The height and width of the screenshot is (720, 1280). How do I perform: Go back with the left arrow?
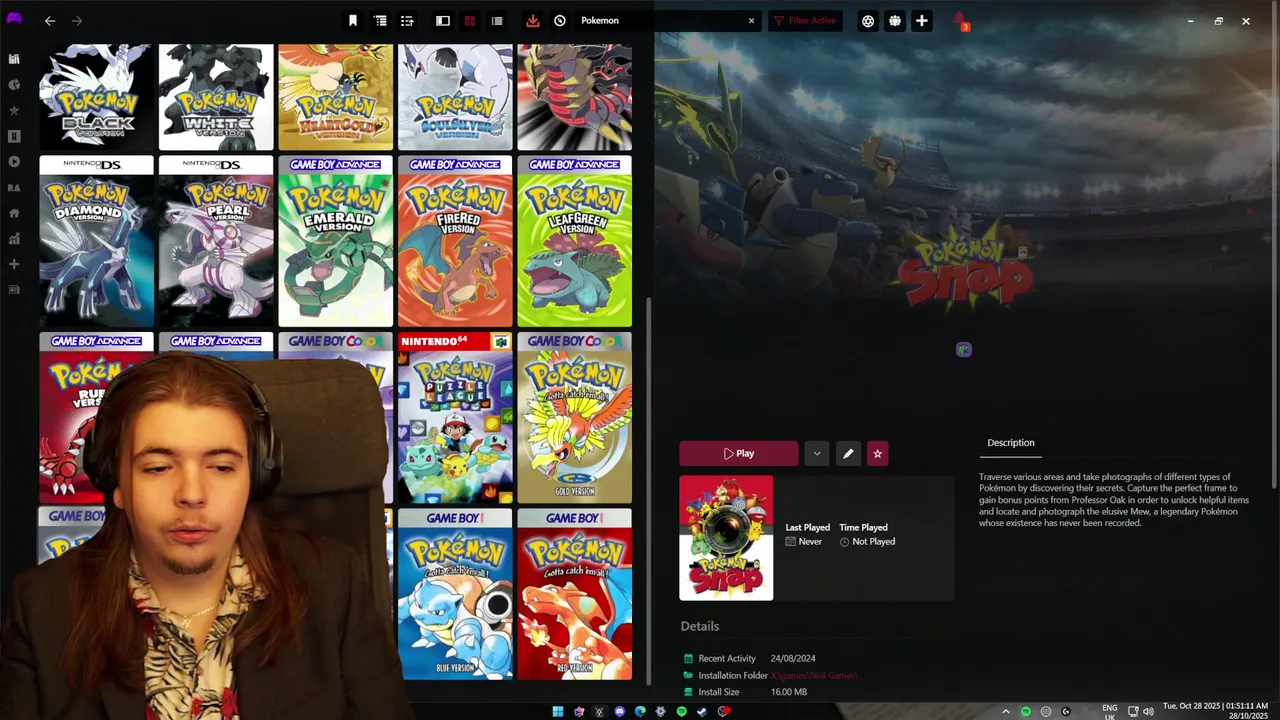50,21
